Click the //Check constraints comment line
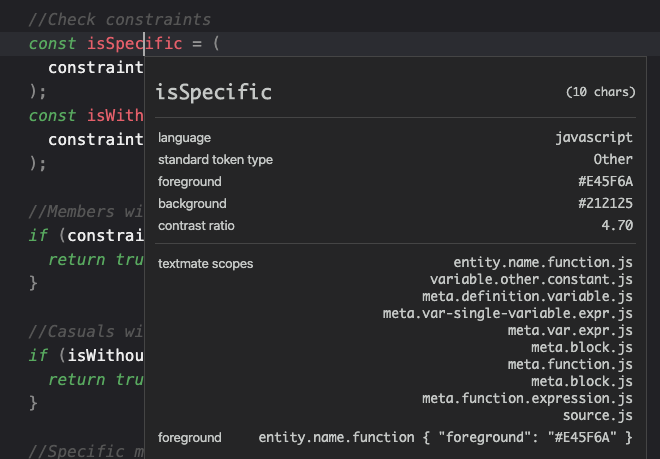 [x=120, y=20]
